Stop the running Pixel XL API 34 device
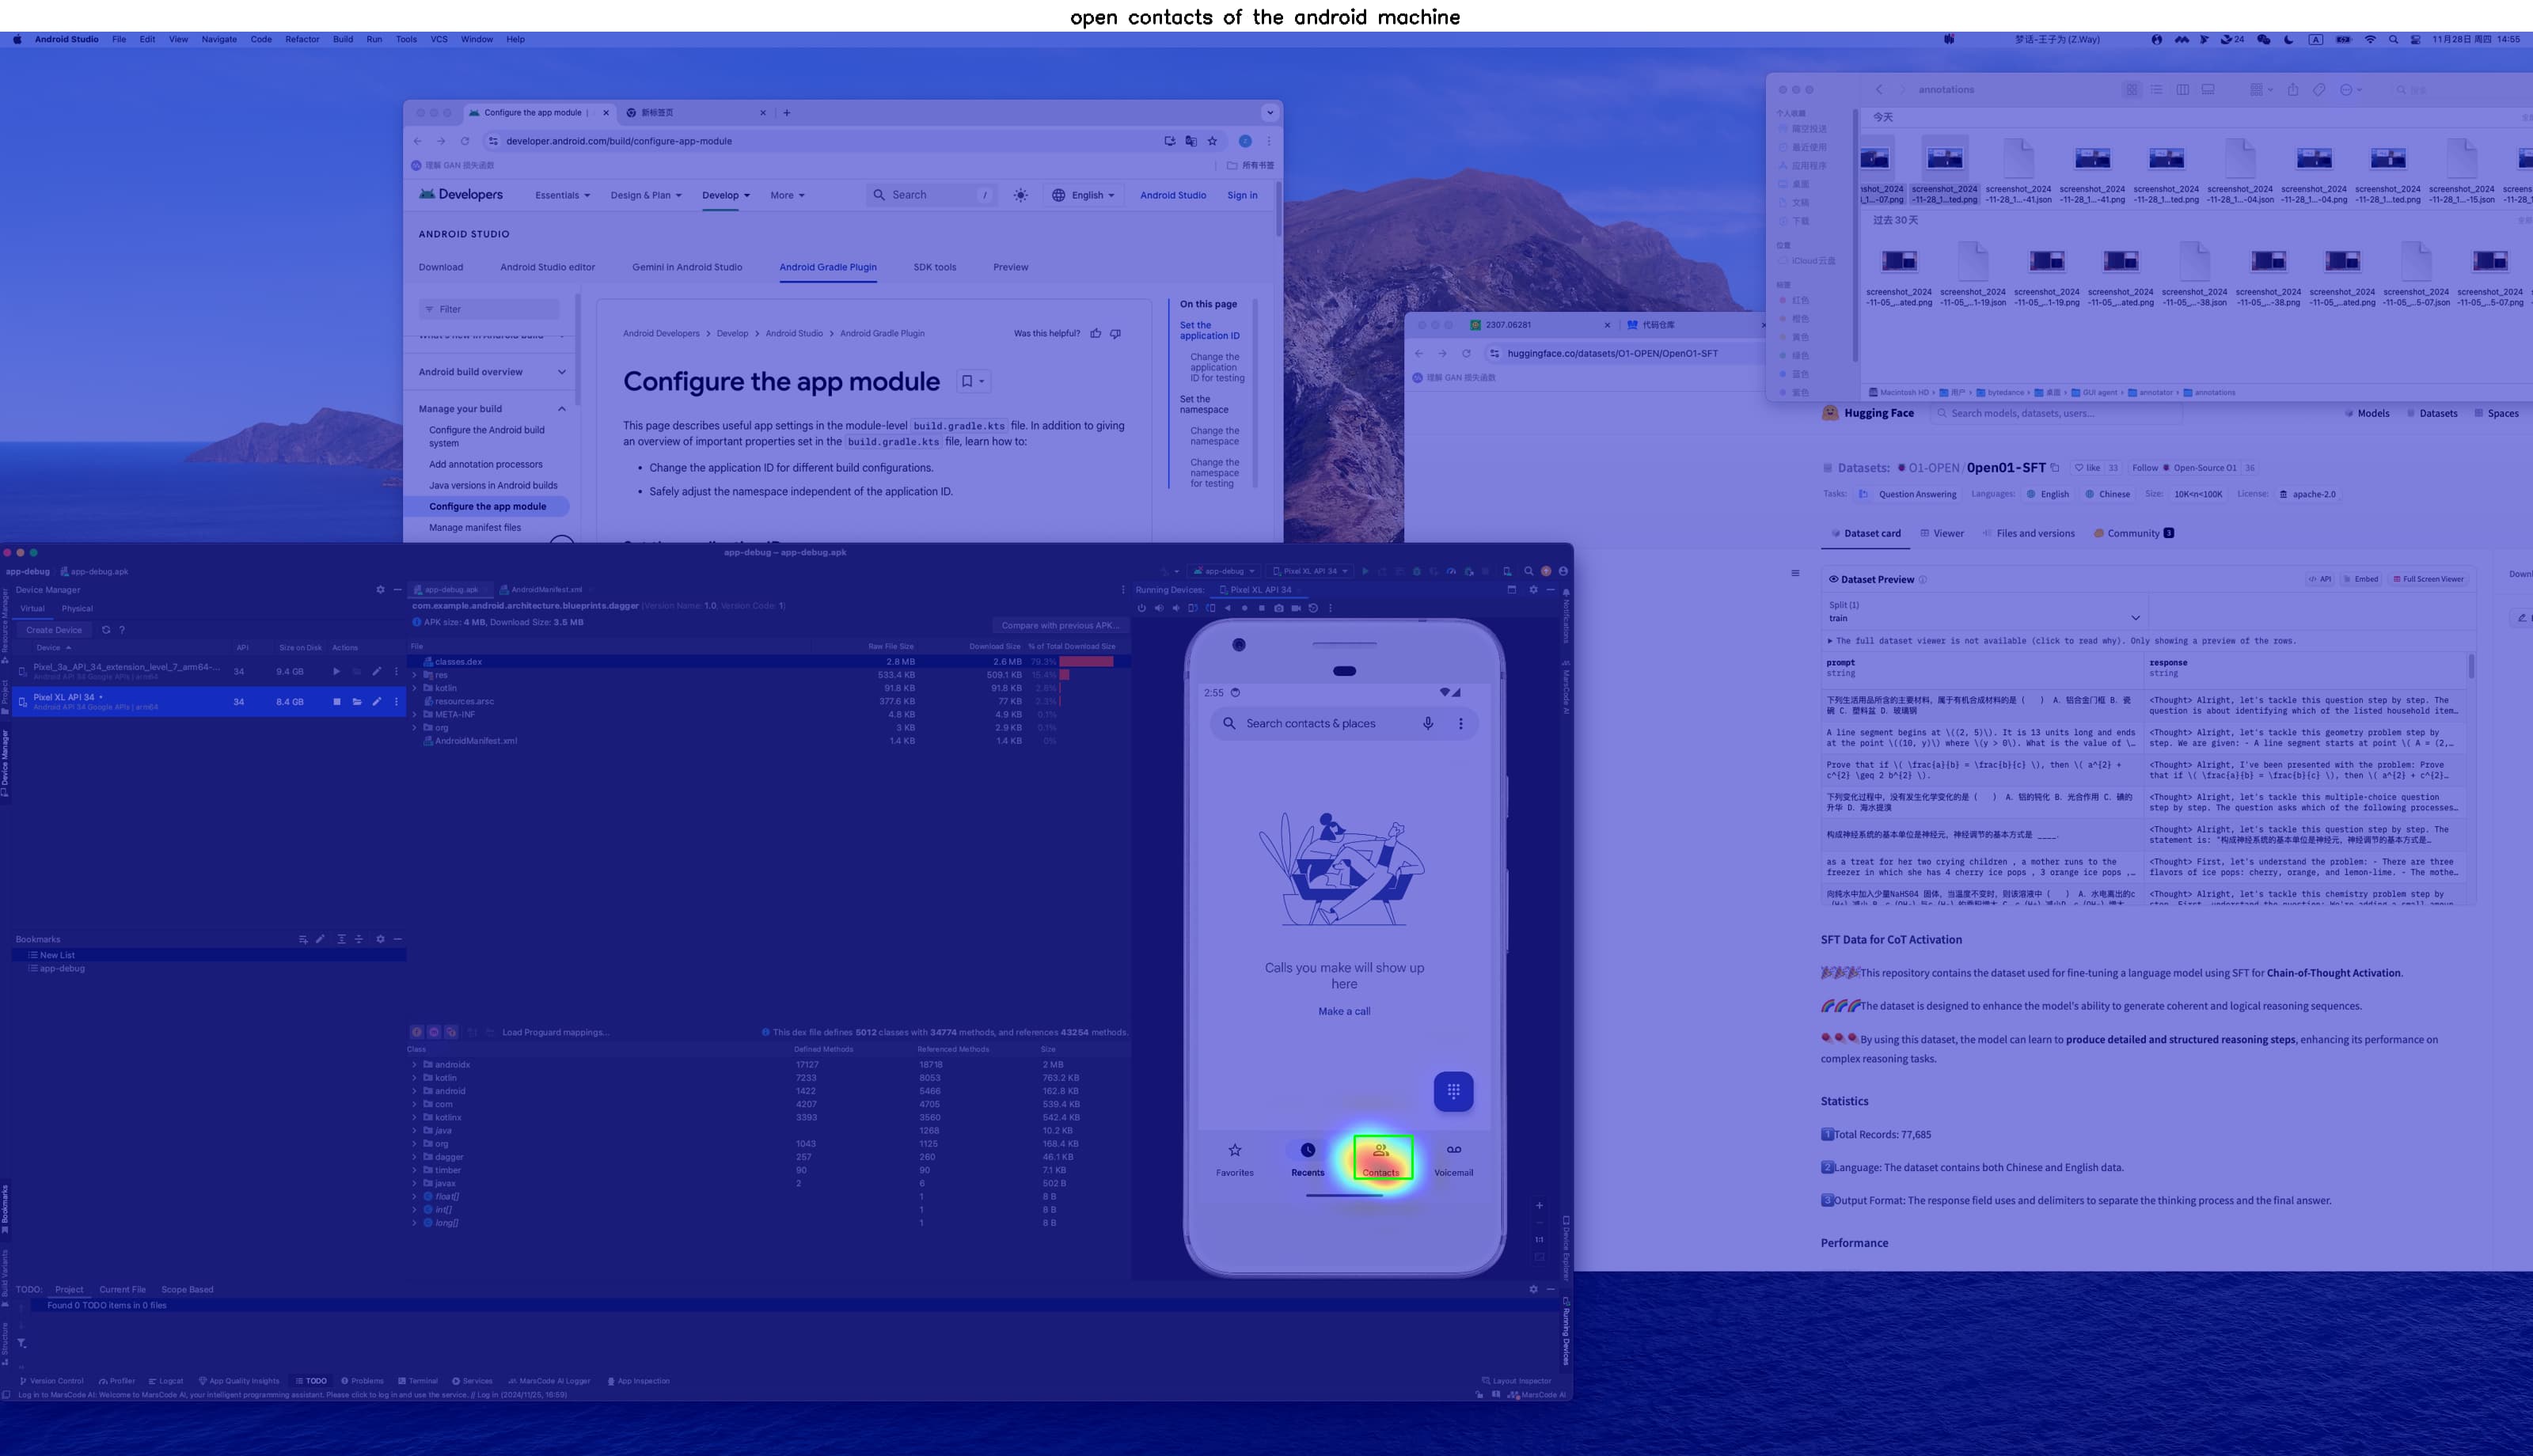 tap(337, 702)
